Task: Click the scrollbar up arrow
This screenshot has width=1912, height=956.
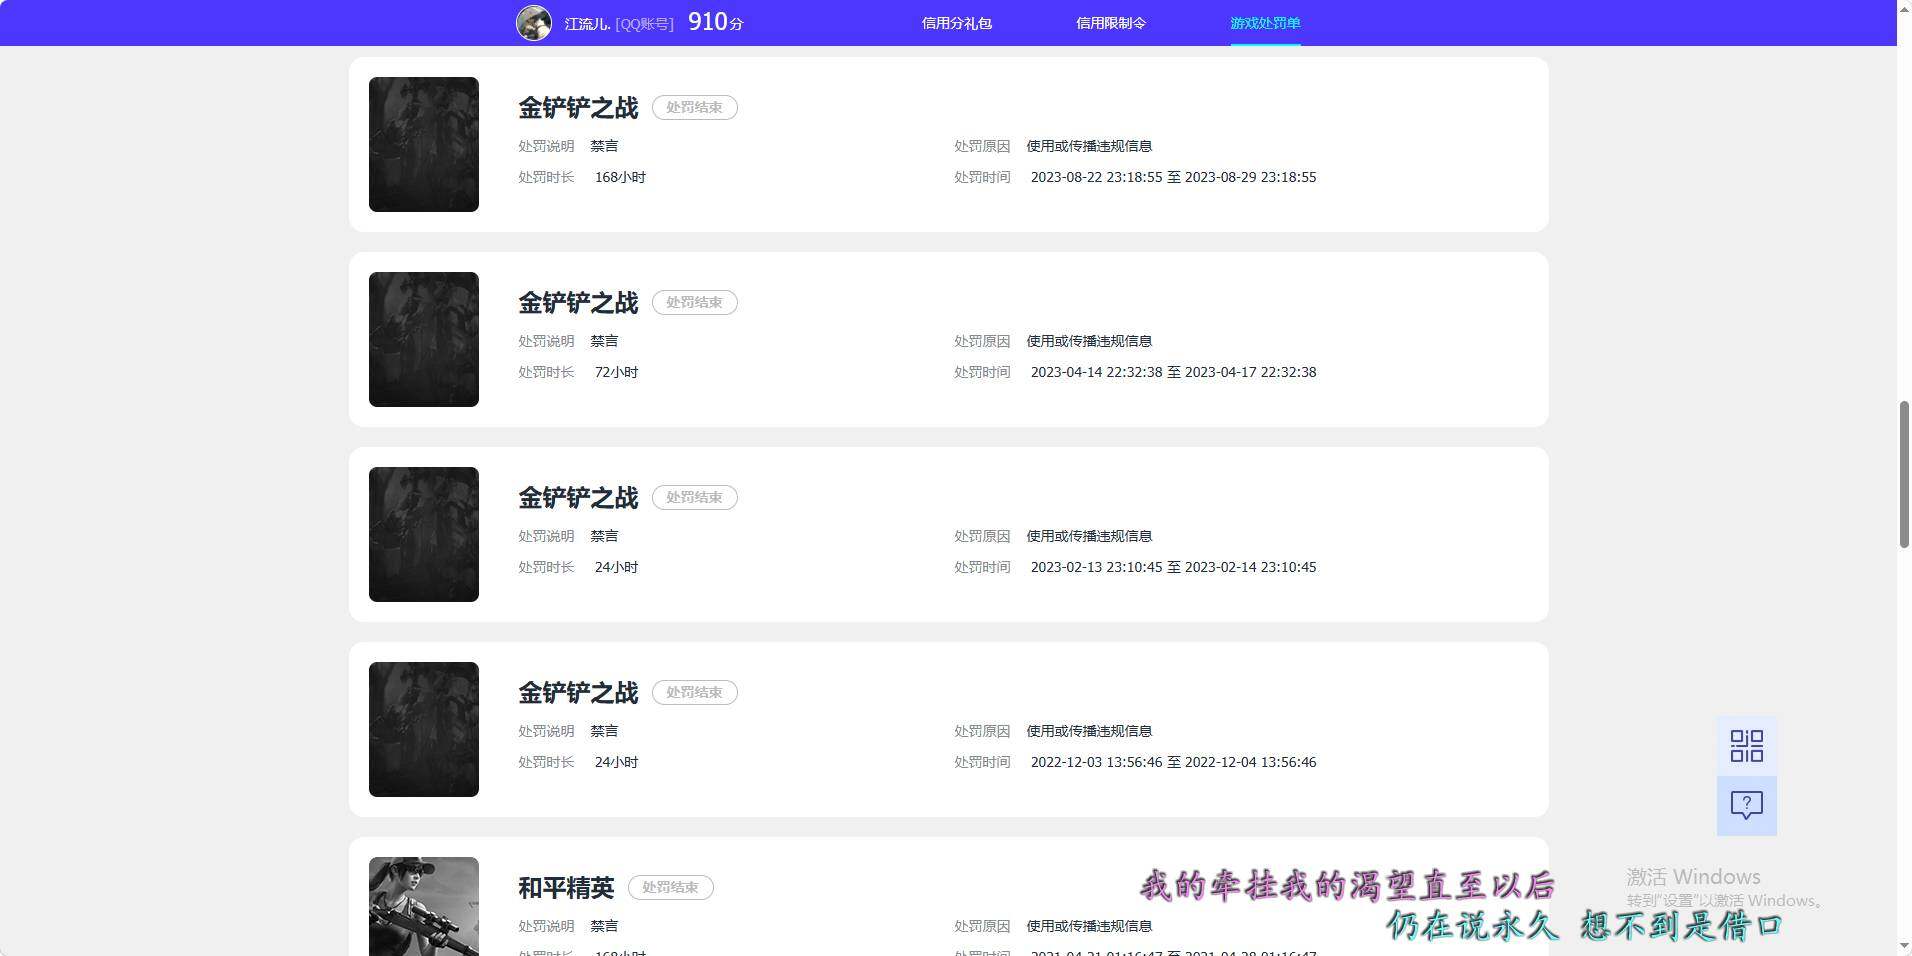Action: click(x=1904, y=8)
